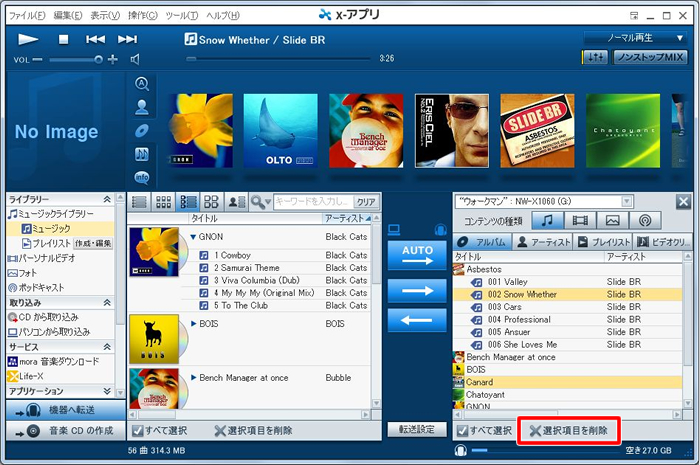Toggle すべて選択 checkbox in library panel
The height and width of the screenshot is (465, 700).
tap(138, 430)
